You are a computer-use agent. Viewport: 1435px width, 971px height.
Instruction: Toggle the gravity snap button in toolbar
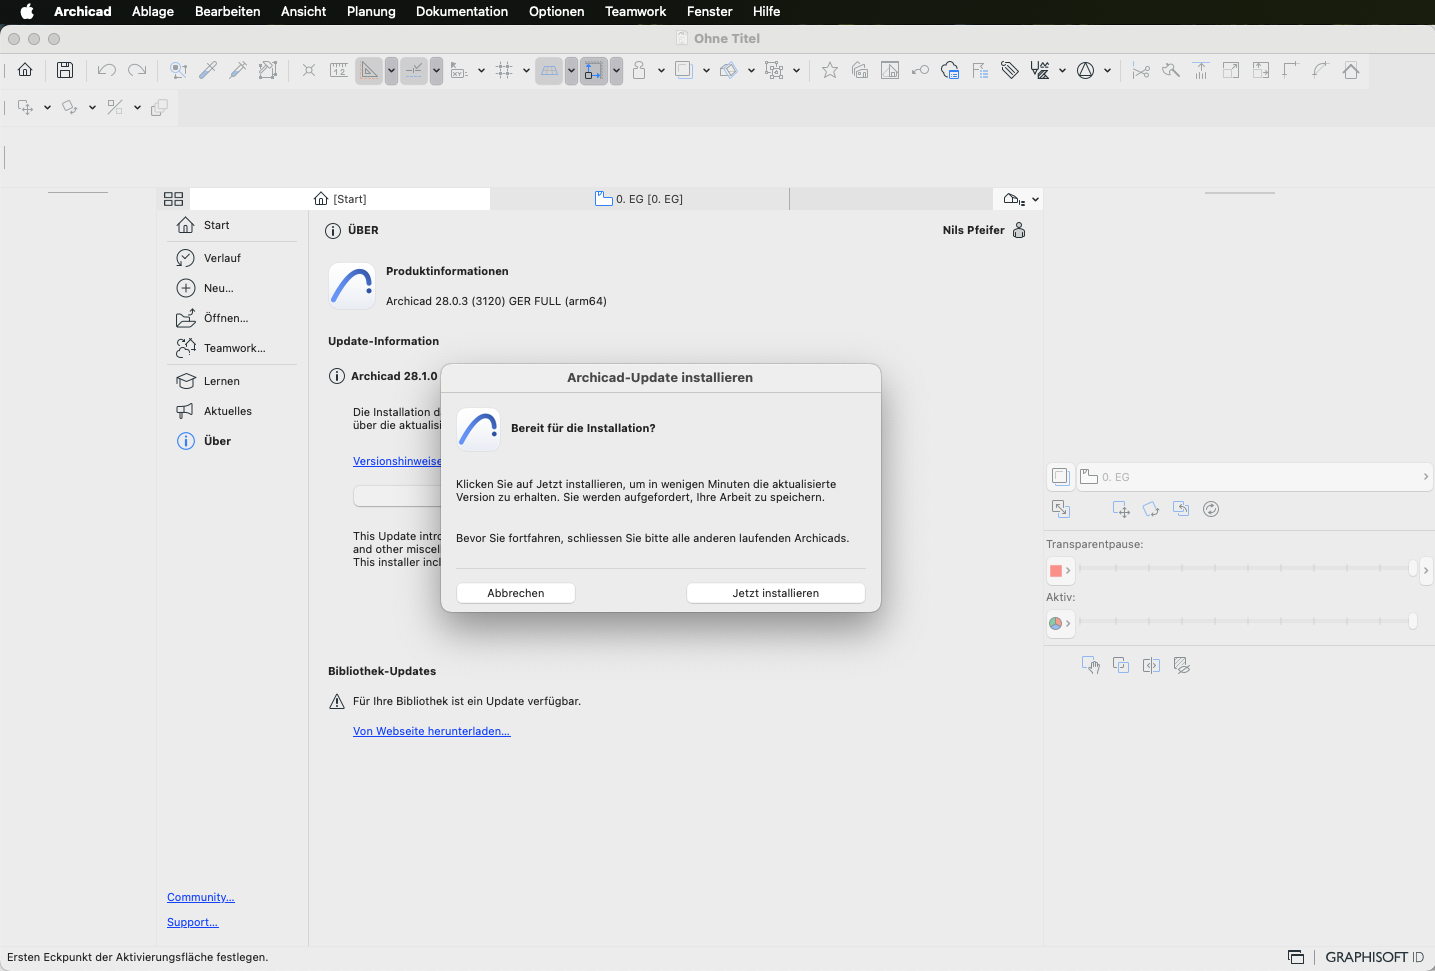594,70
